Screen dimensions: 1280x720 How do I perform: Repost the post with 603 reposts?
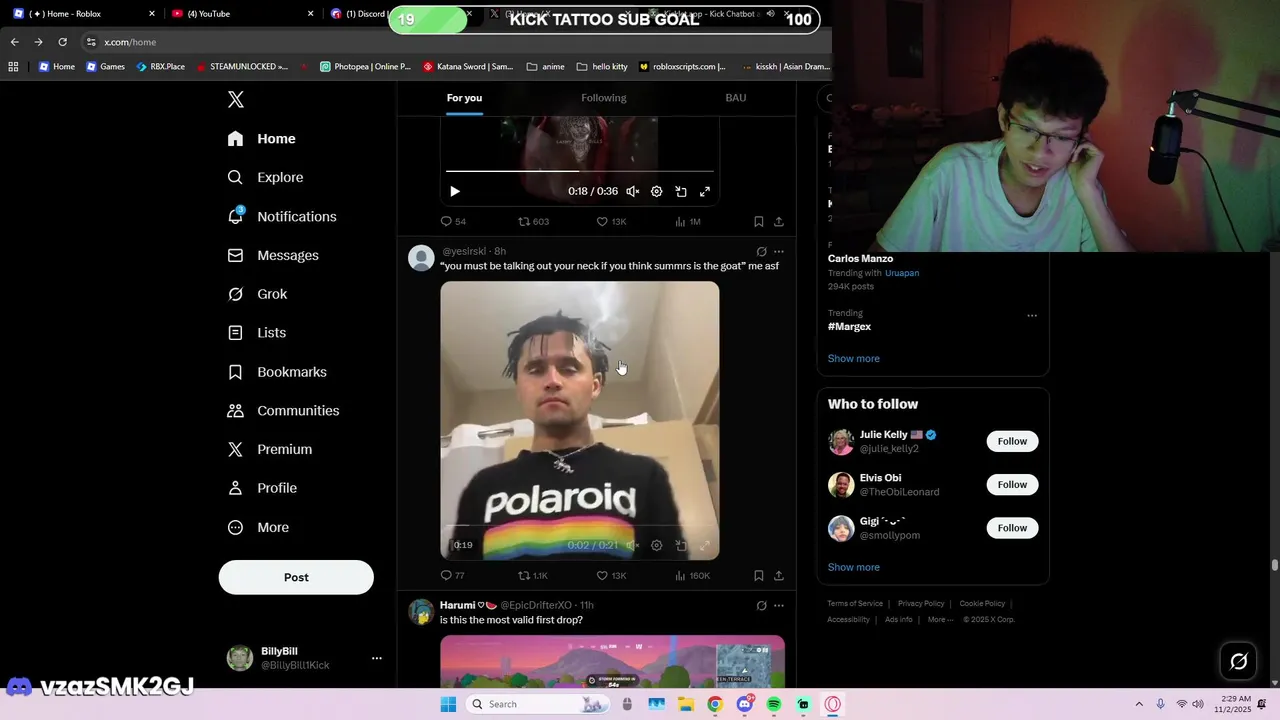pyautogui.click(x=533, y=221)
